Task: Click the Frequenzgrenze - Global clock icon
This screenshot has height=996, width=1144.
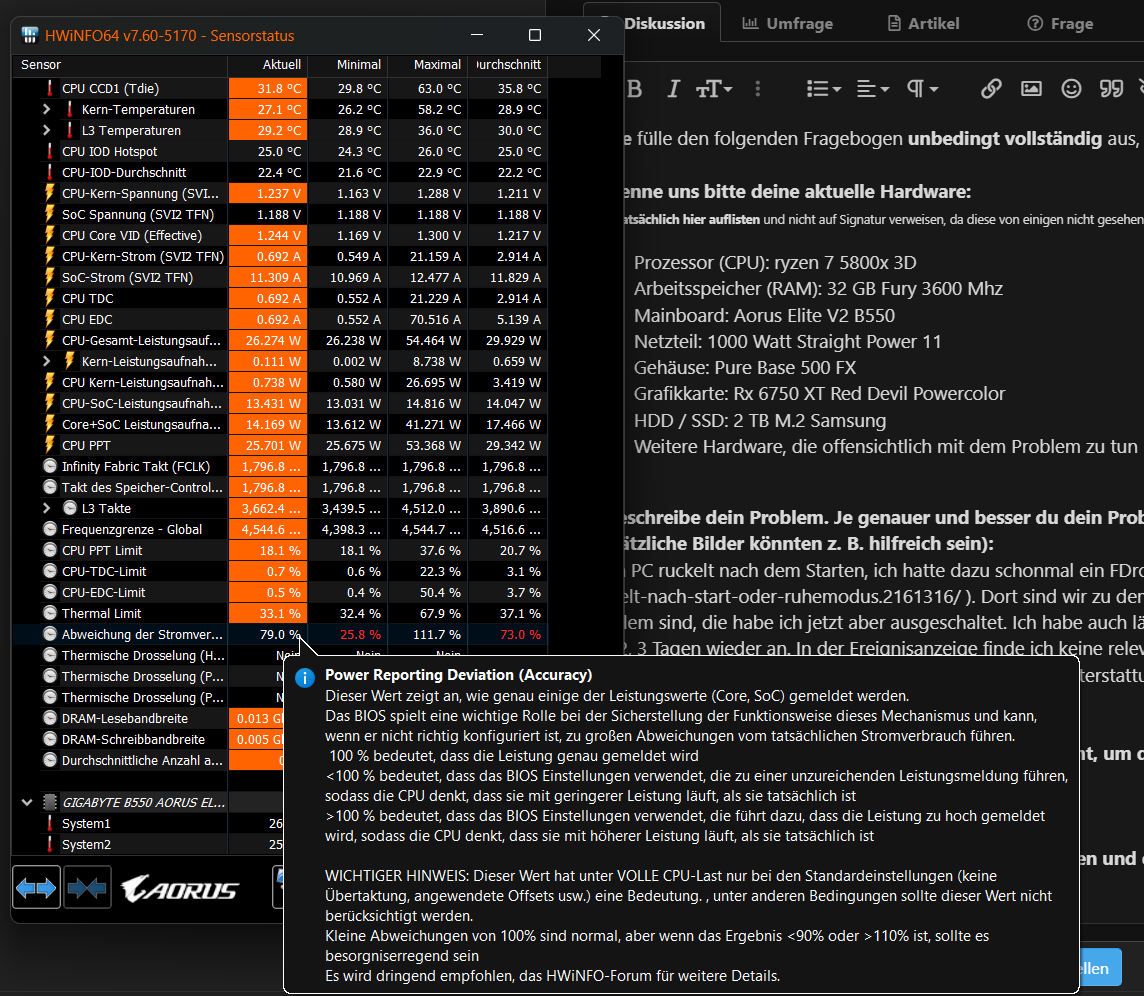Action: click(x=50, y=530)
